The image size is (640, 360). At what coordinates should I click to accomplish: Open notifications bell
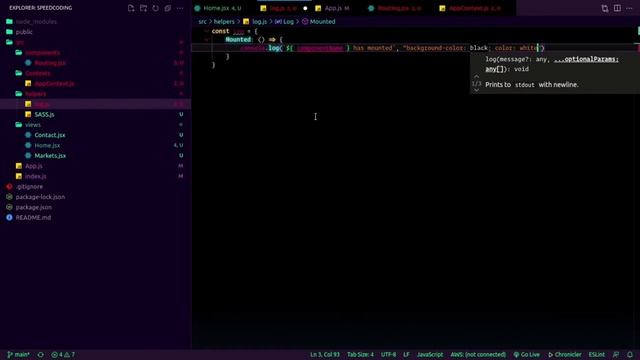pos(630,355)
